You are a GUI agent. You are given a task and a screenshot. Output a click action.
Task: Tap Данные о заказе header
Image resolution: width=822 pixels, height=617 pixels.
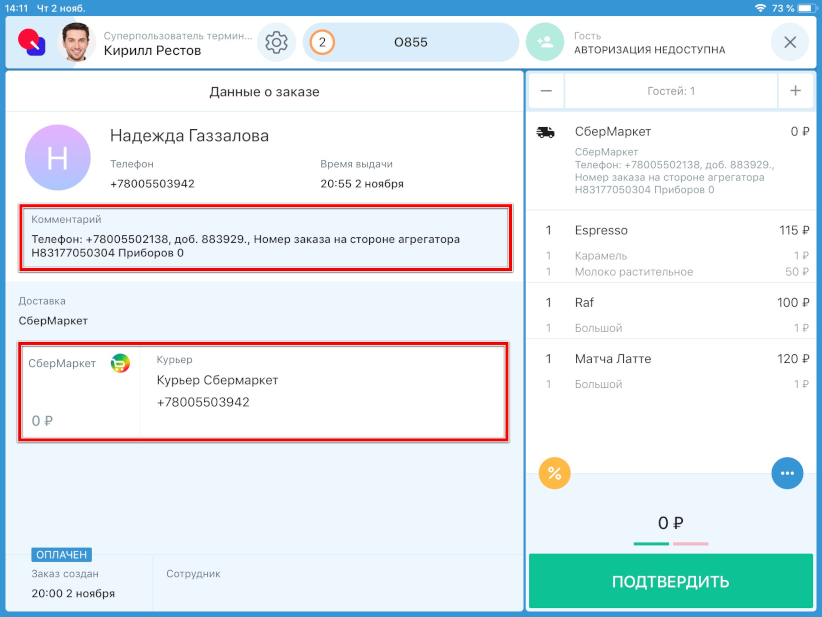coord(264,92)
